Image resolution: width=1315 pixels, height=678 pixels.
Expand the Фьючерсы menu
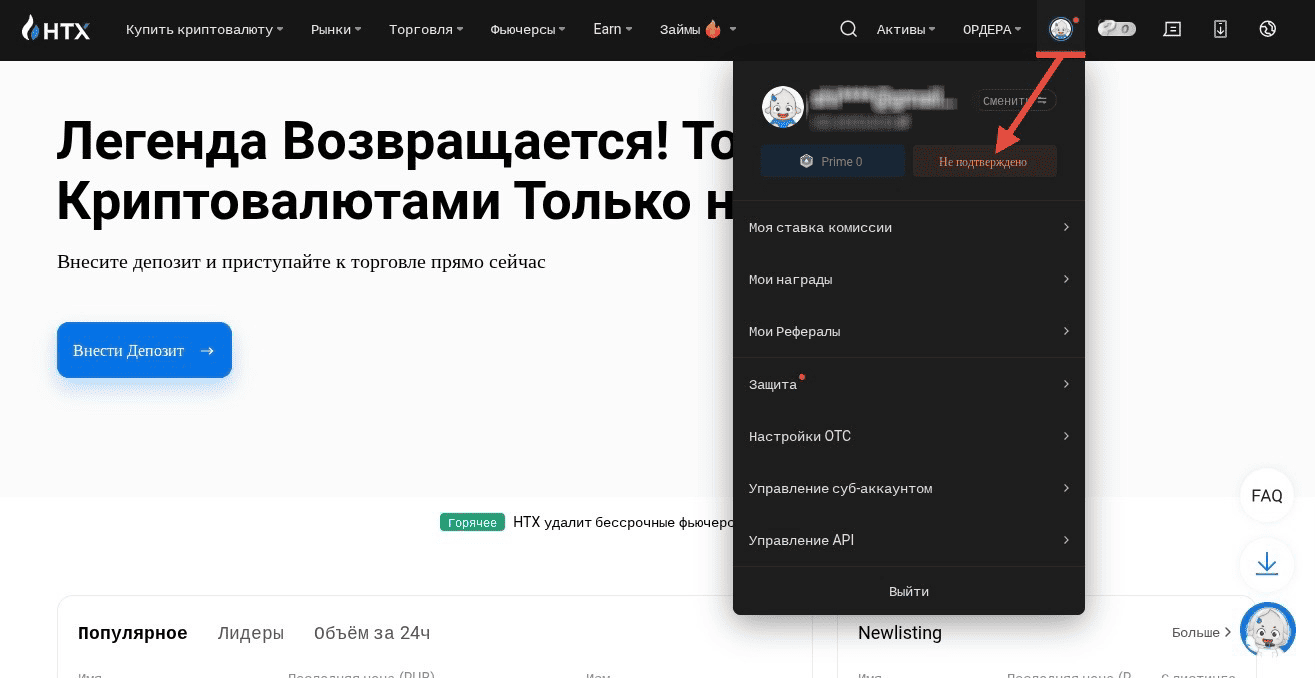pos(528,29)
